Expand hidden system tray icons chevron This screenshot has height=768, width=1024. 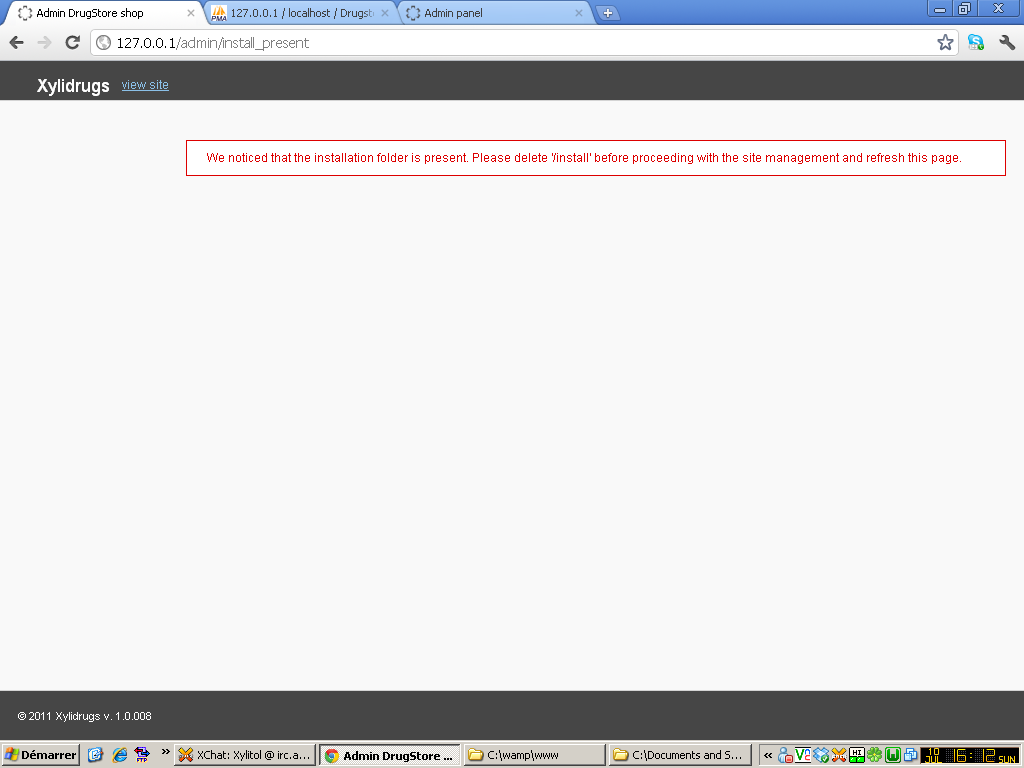point(767,756)
